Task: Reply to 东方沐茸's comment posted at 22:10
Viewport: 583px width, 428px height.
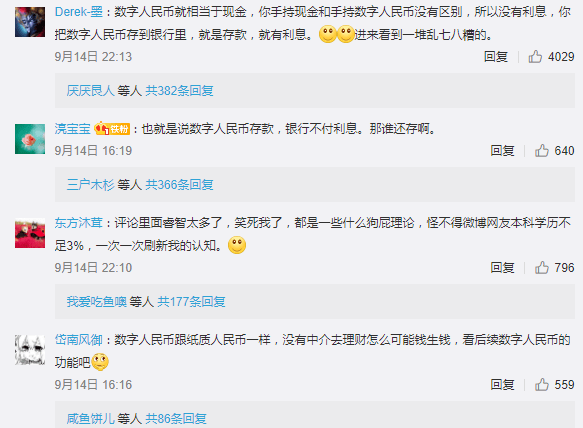Action: pos(502,268)
